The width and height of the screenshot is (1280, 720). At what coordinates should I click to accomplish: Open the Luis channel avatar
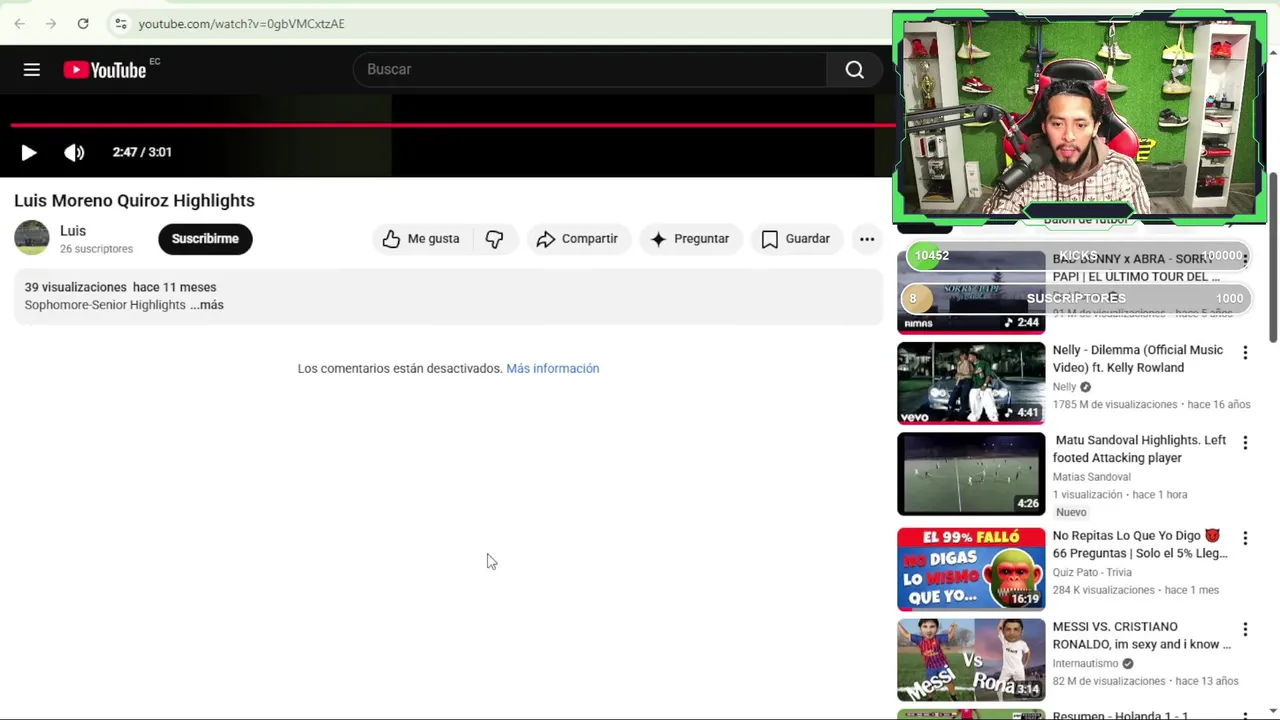(31, 238)
